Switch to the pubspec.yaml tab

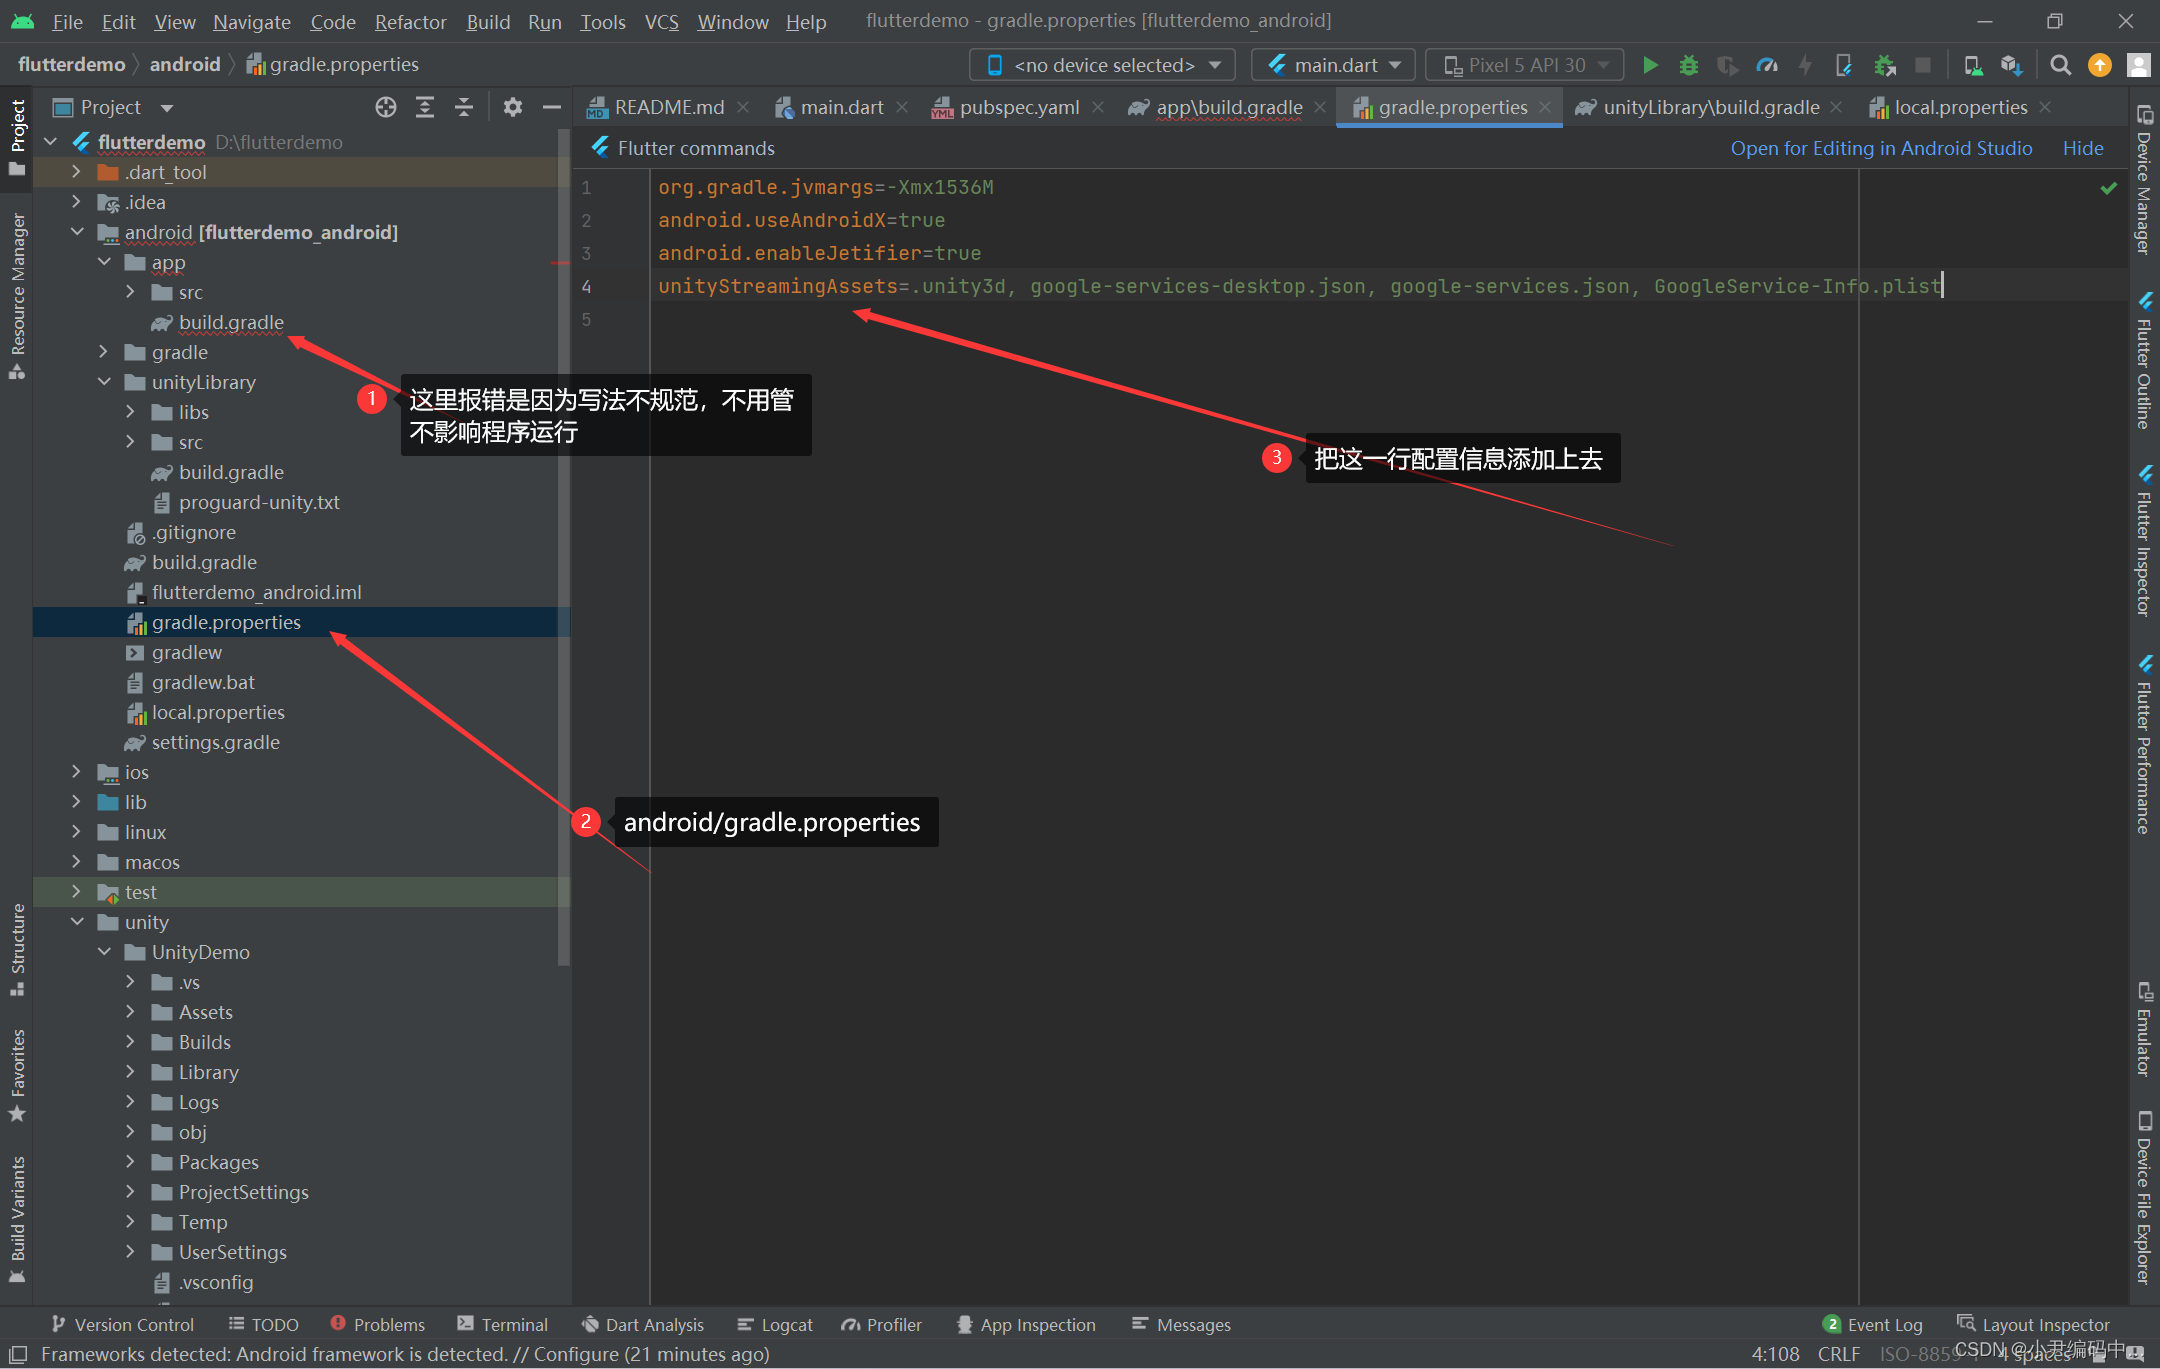1018,107
